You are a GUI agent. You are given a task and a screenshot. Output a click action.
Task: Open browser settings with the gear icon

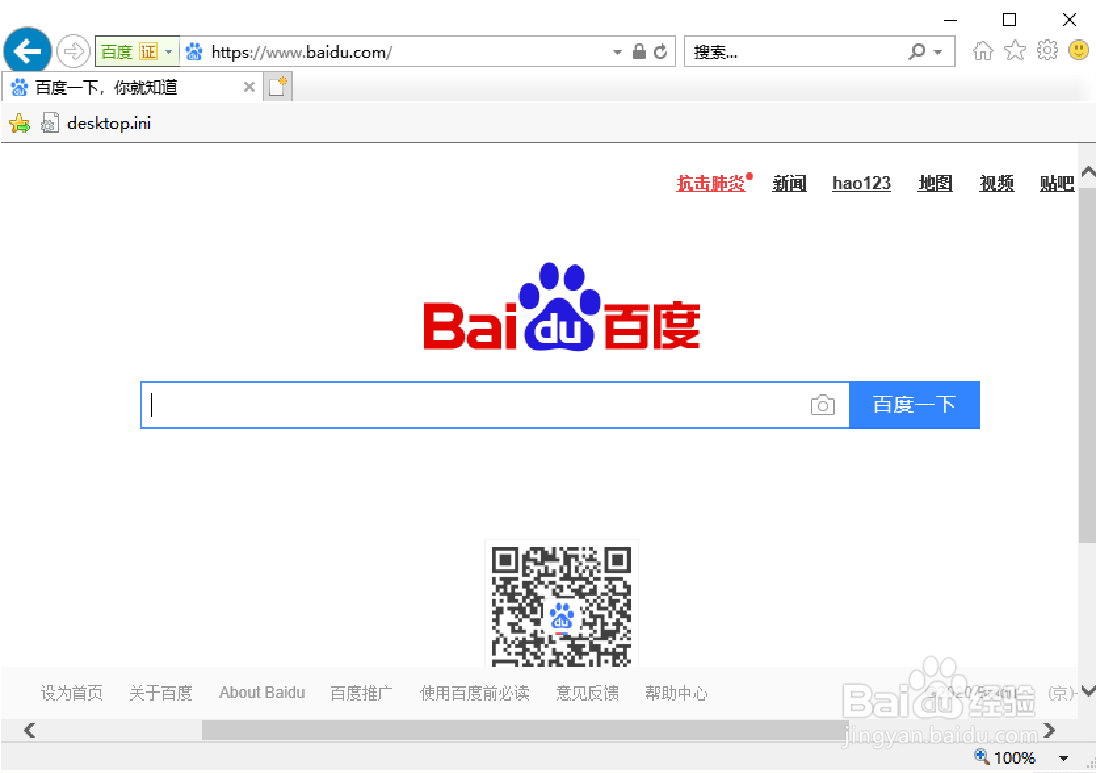pyautogui.click(x=1046, y=49)
